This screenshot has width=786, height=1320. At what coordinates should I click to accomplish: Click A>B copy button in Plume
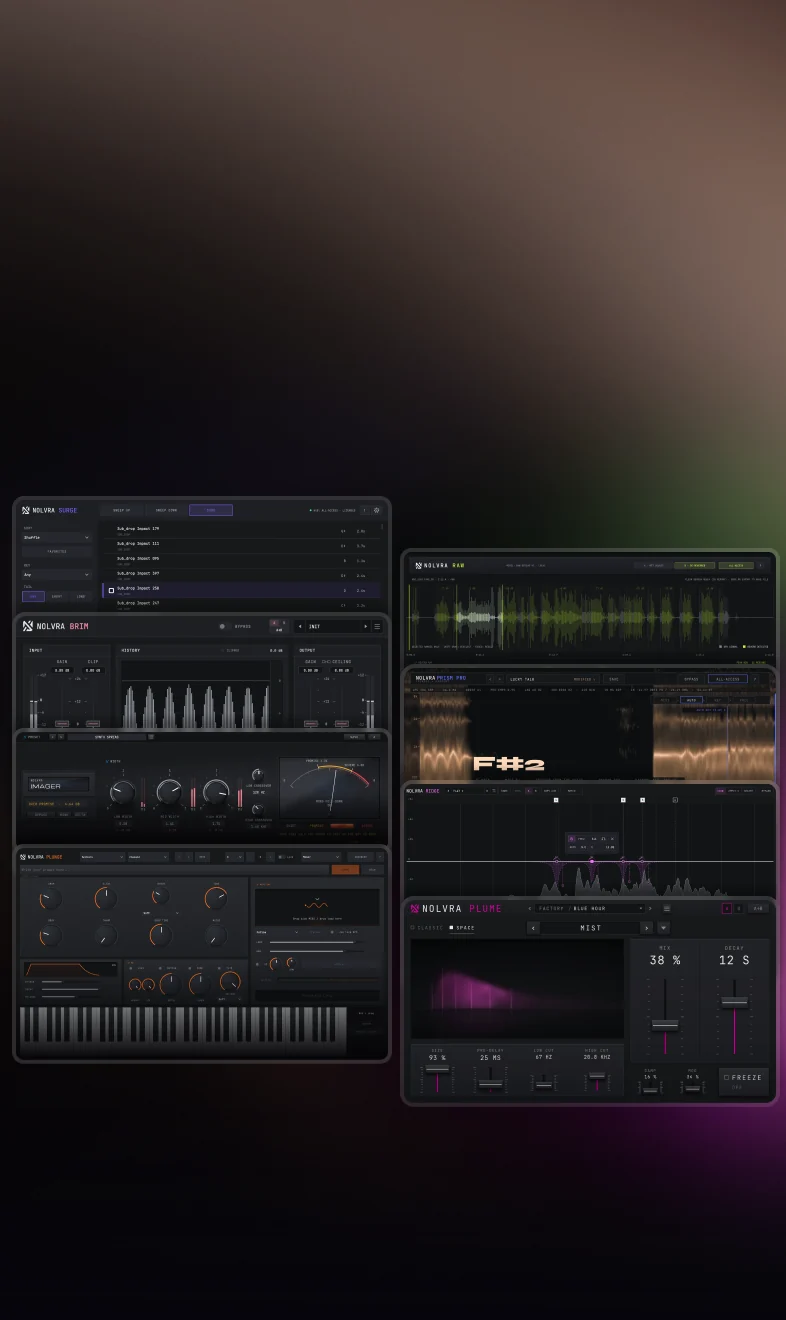pos(758,908)
